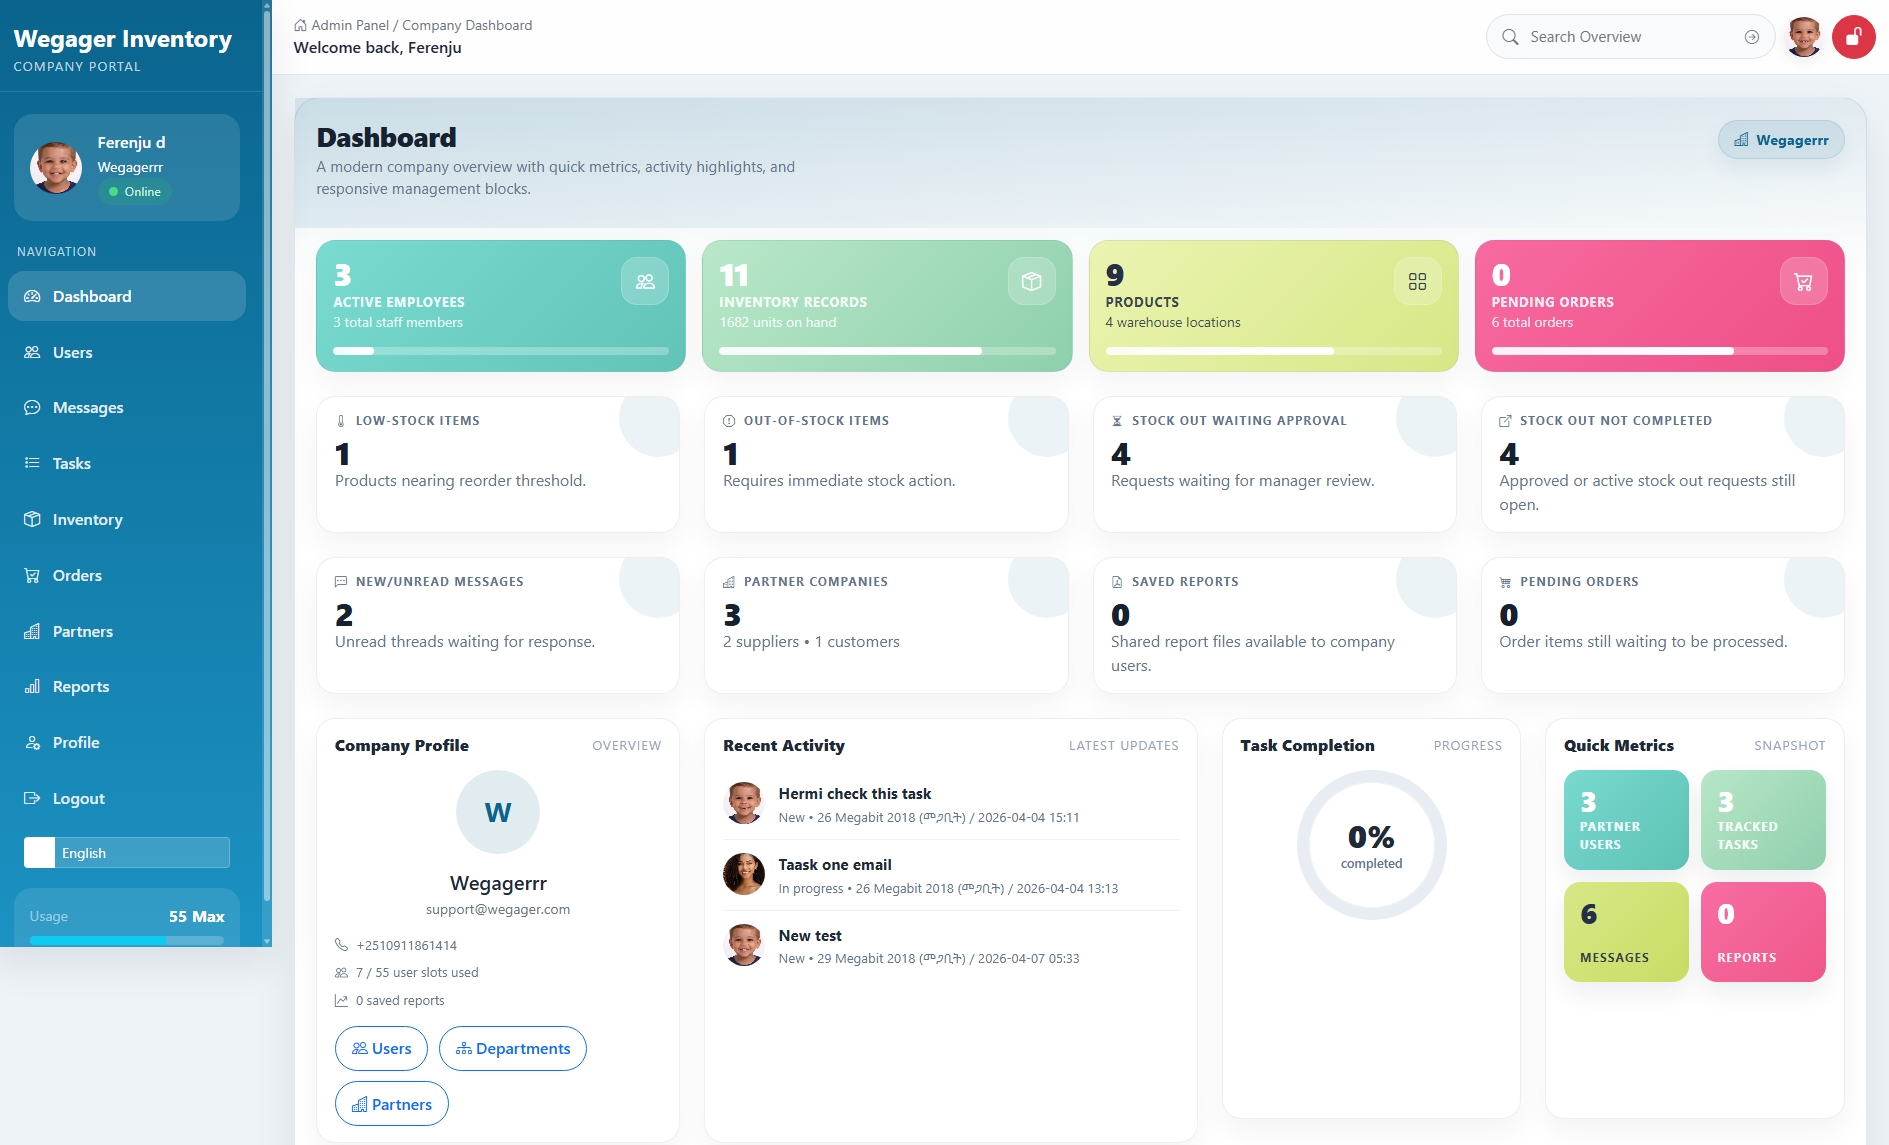Click the Stock Out Waiting Approval hourglass icon
The height and width of the screenshot is (1145, 1889).
(1117, 421)
